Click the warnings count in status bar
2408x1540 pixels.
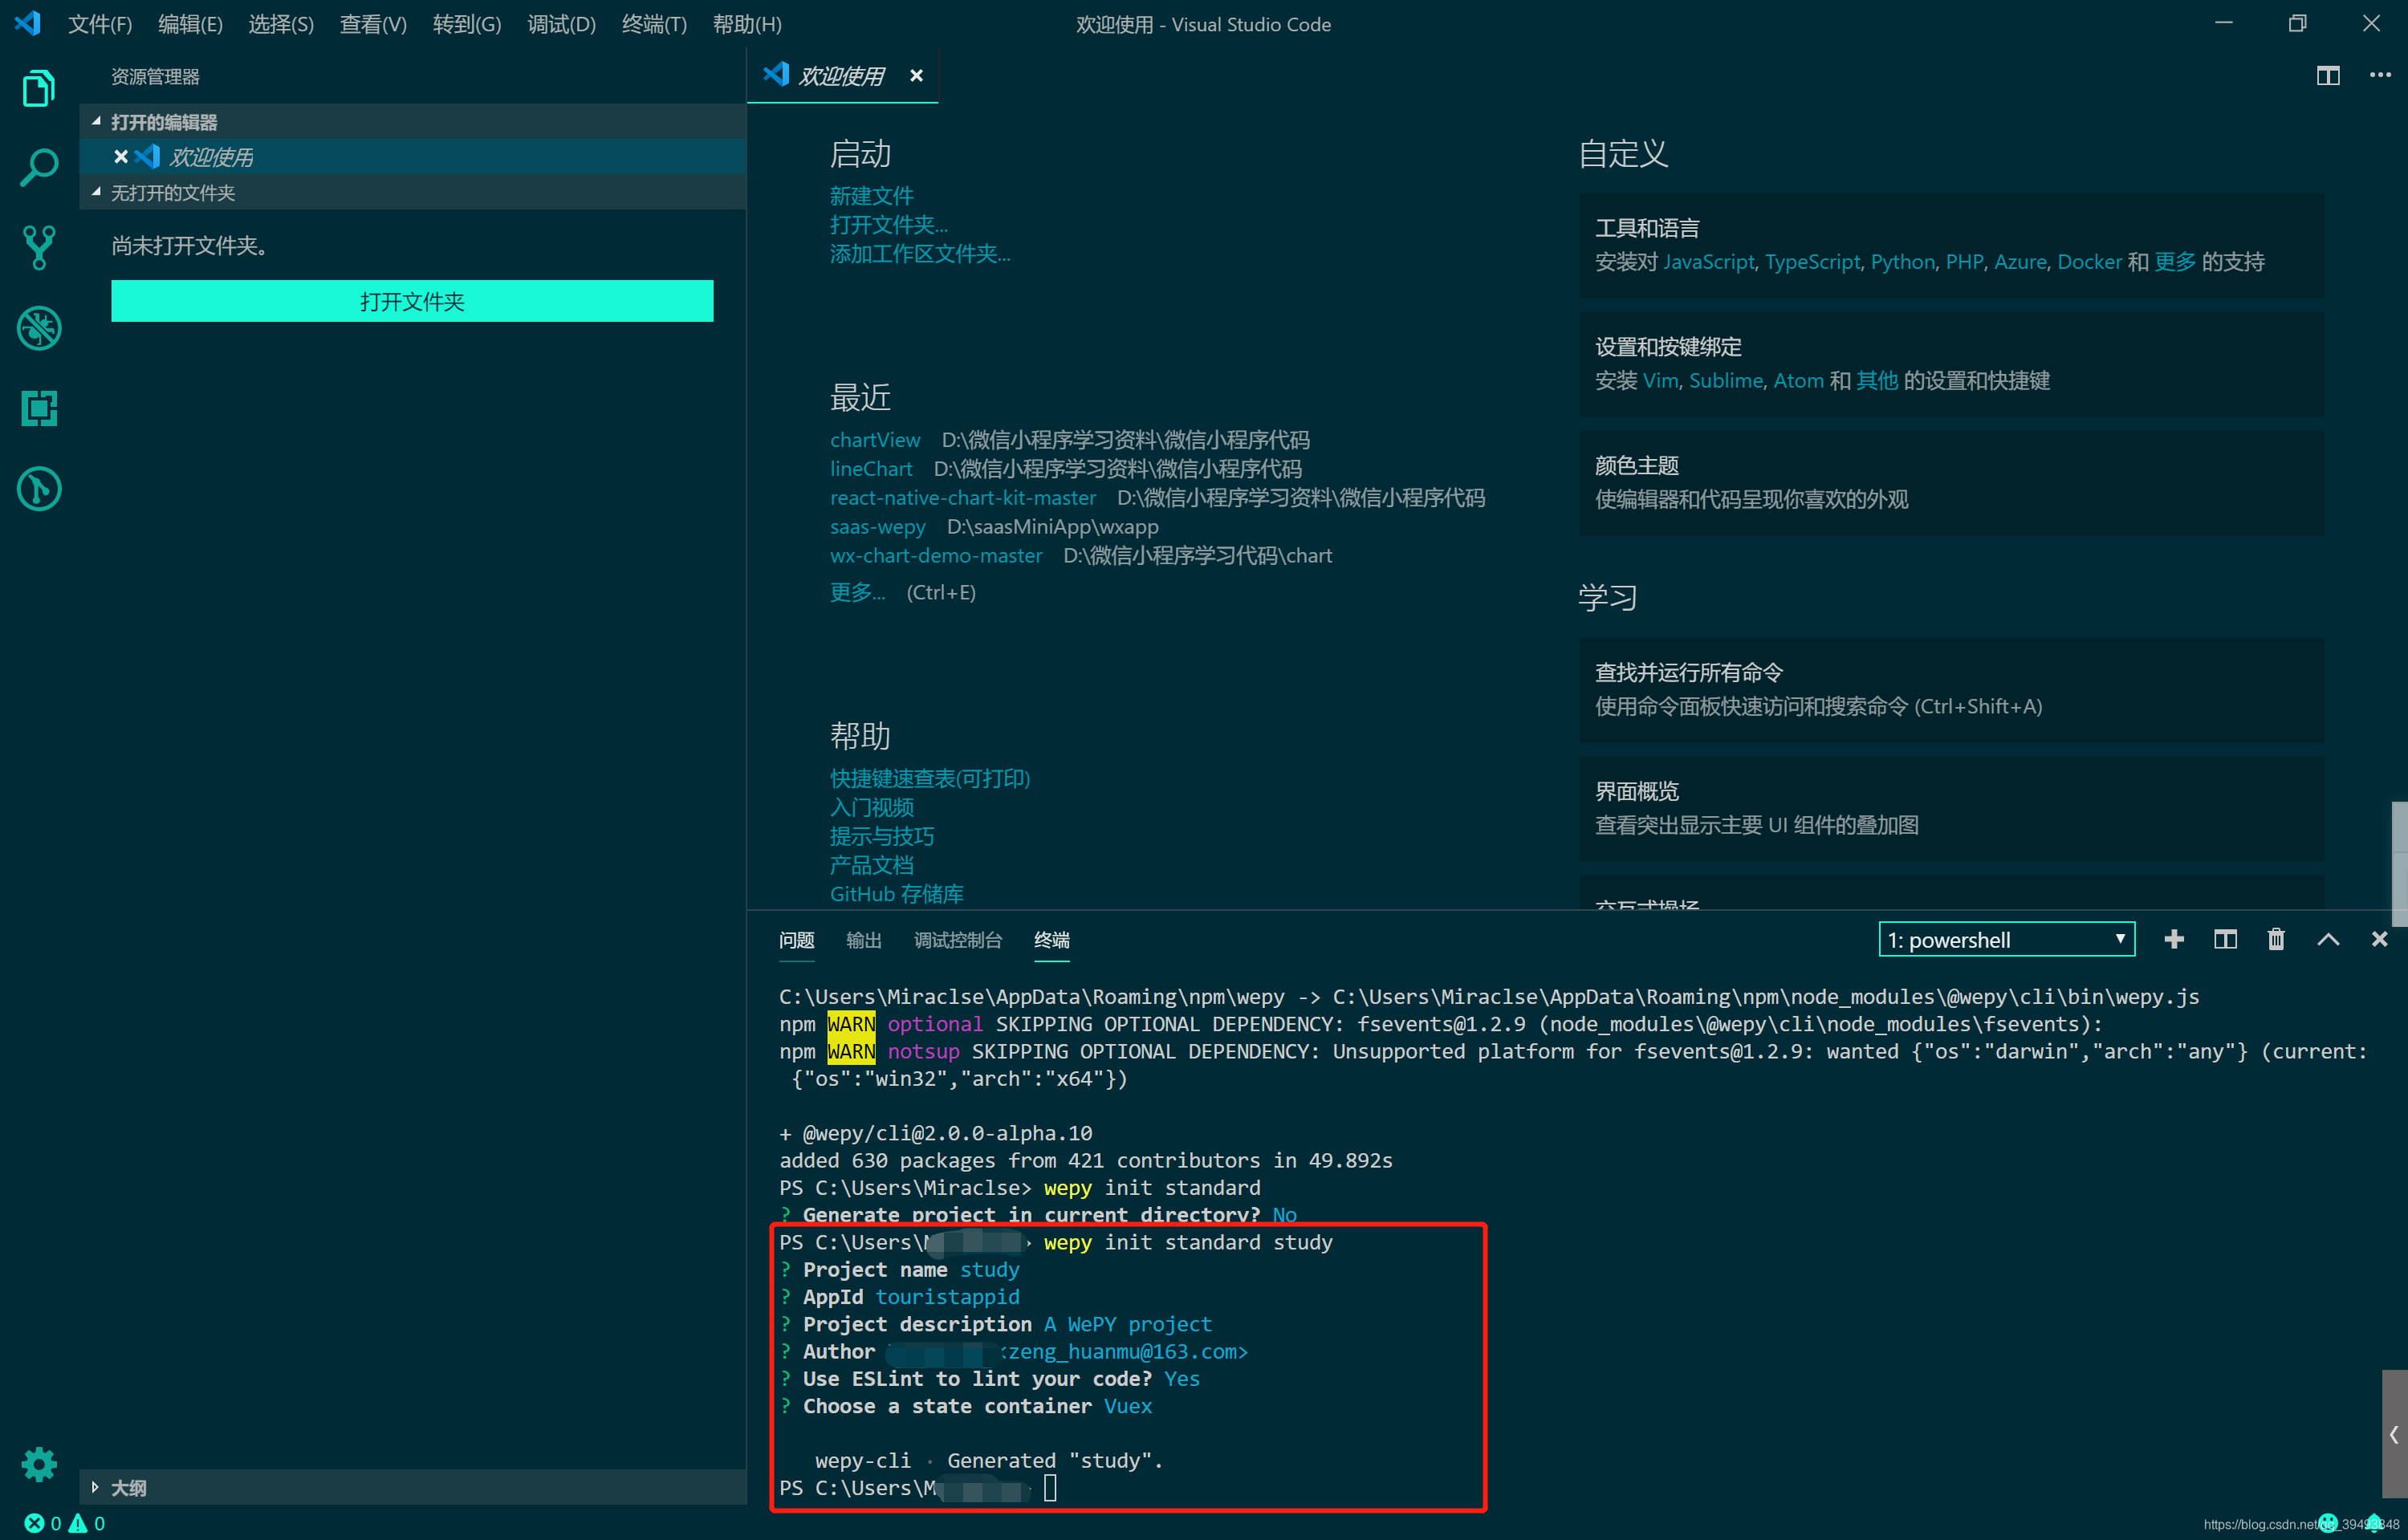pos(86,1523)
